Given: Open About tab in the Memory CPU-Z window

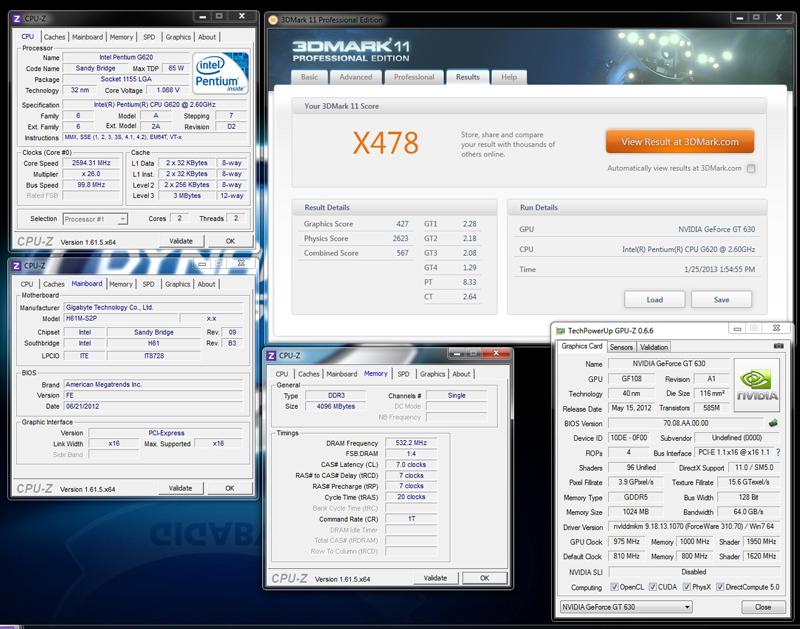Looking at the screenshot, I should [461, 374].
